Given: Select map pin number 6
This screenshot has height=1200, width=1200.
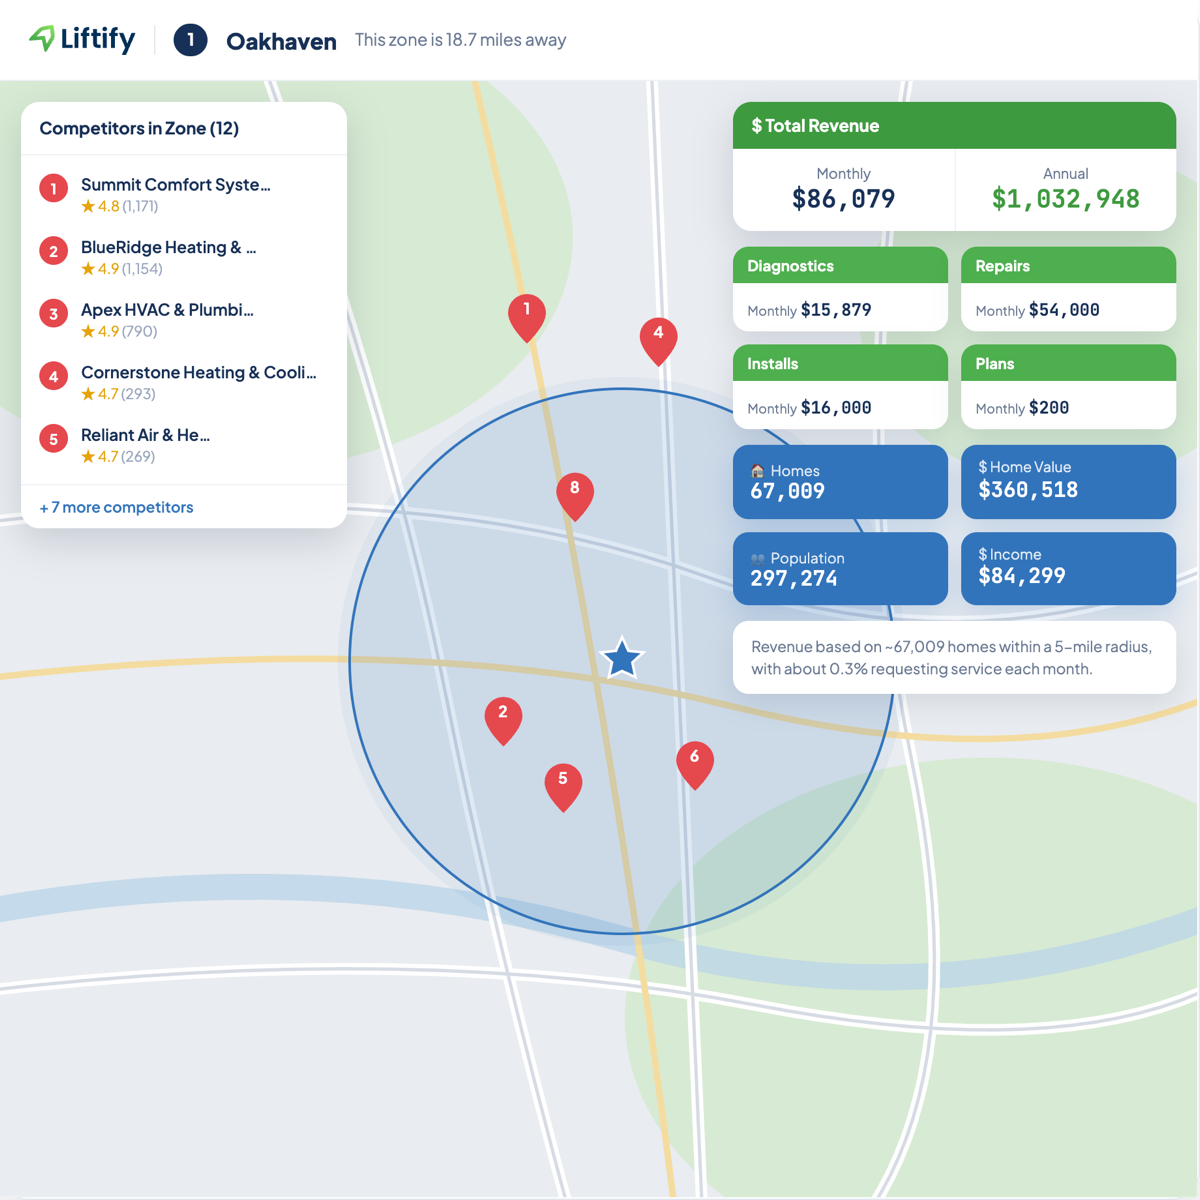Looking at the screenshot, I should tap(695, 764).
